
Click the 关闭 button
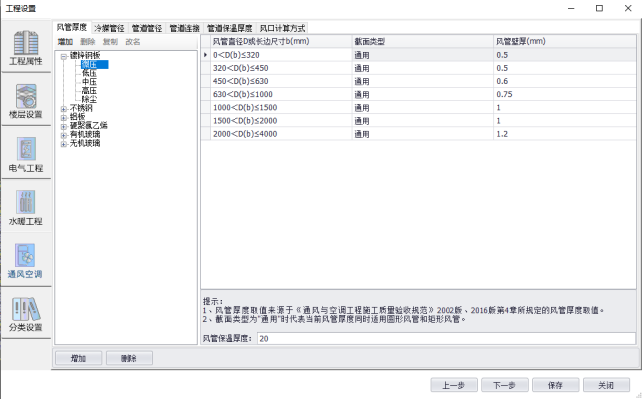click(606, 385)
